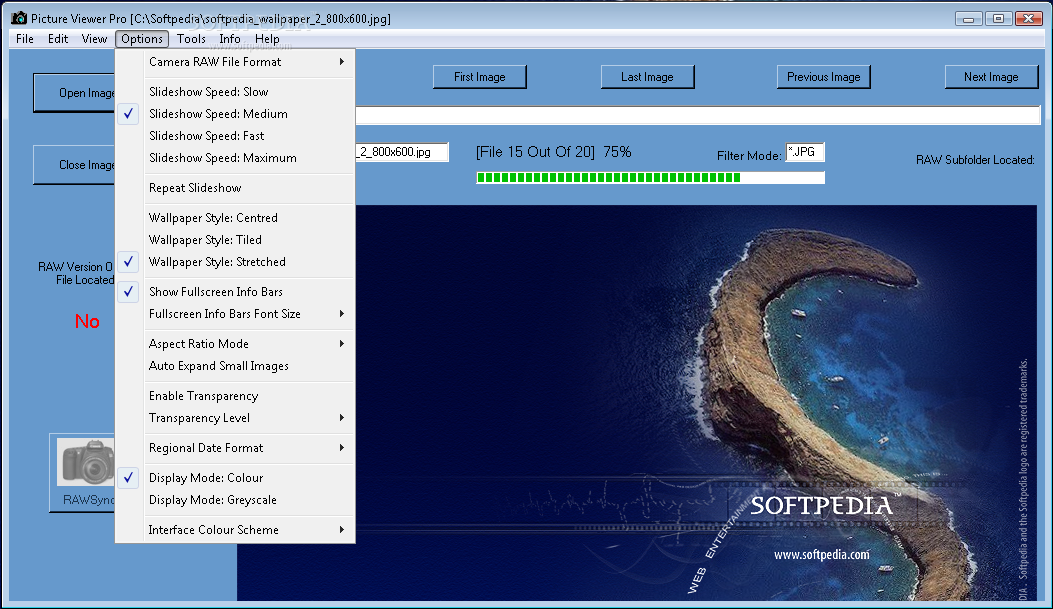Viewport: 1053px width, 609px height.
Task: Click the filename field ending 800x600.jpg
Action: coord(402,152)
